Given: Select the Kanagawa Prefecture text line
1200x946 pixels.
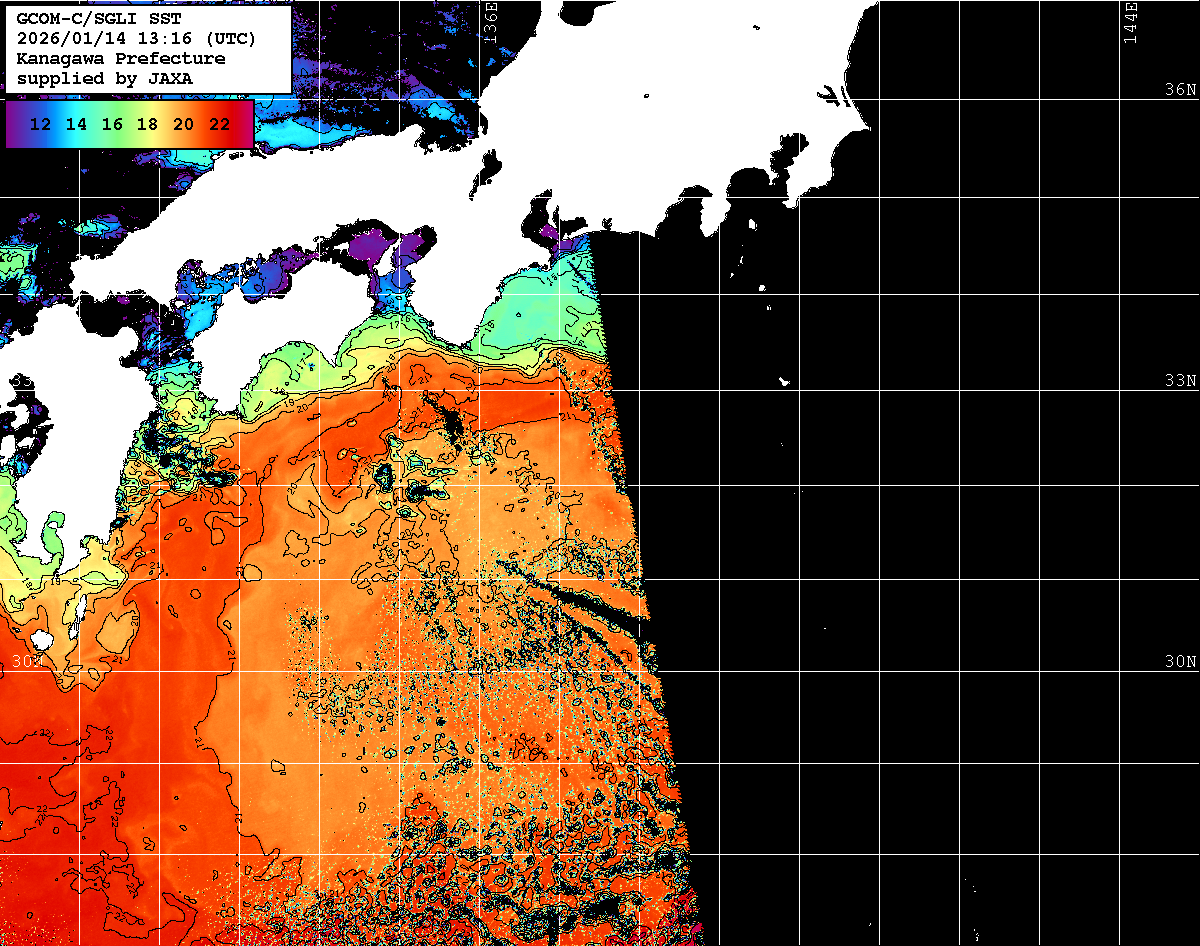Looking at the screenshot, I should click(x=121, y=58).
